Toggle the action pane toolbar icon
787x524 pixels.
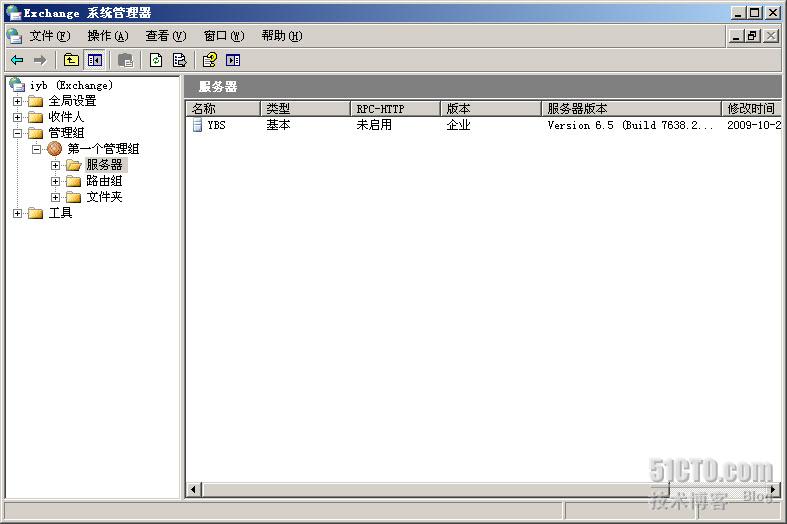coord(233,61)
